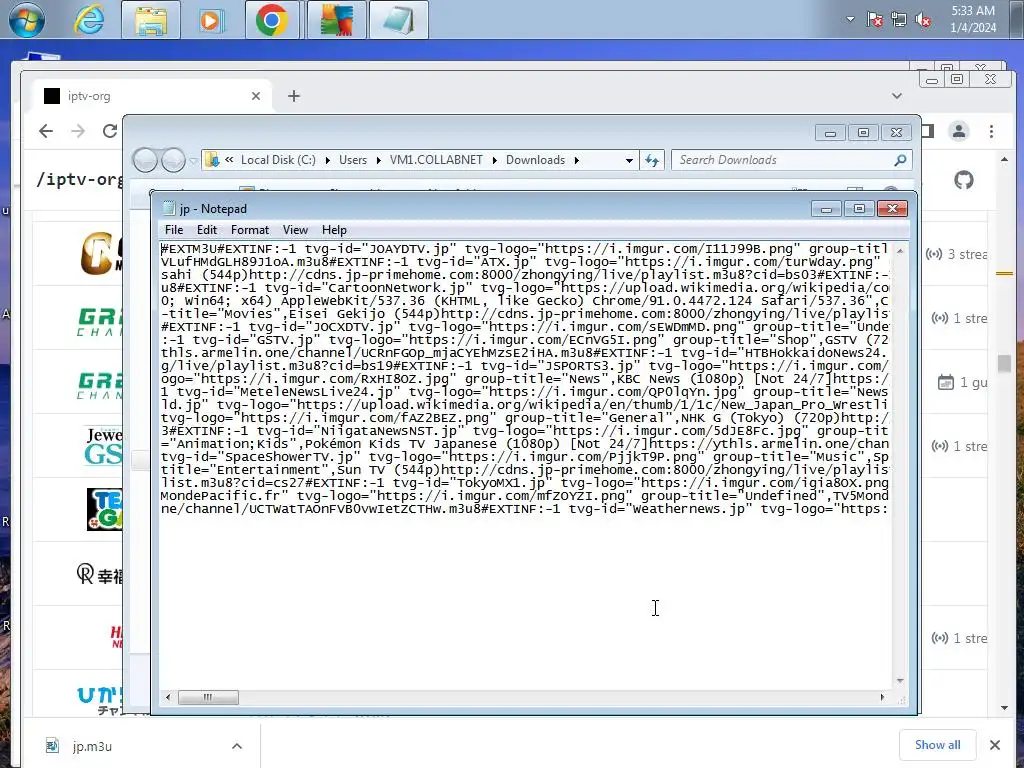1024x768 pixels.
Task: Click the Jewe GS channel logo
Action: click(x=103, y=446)
